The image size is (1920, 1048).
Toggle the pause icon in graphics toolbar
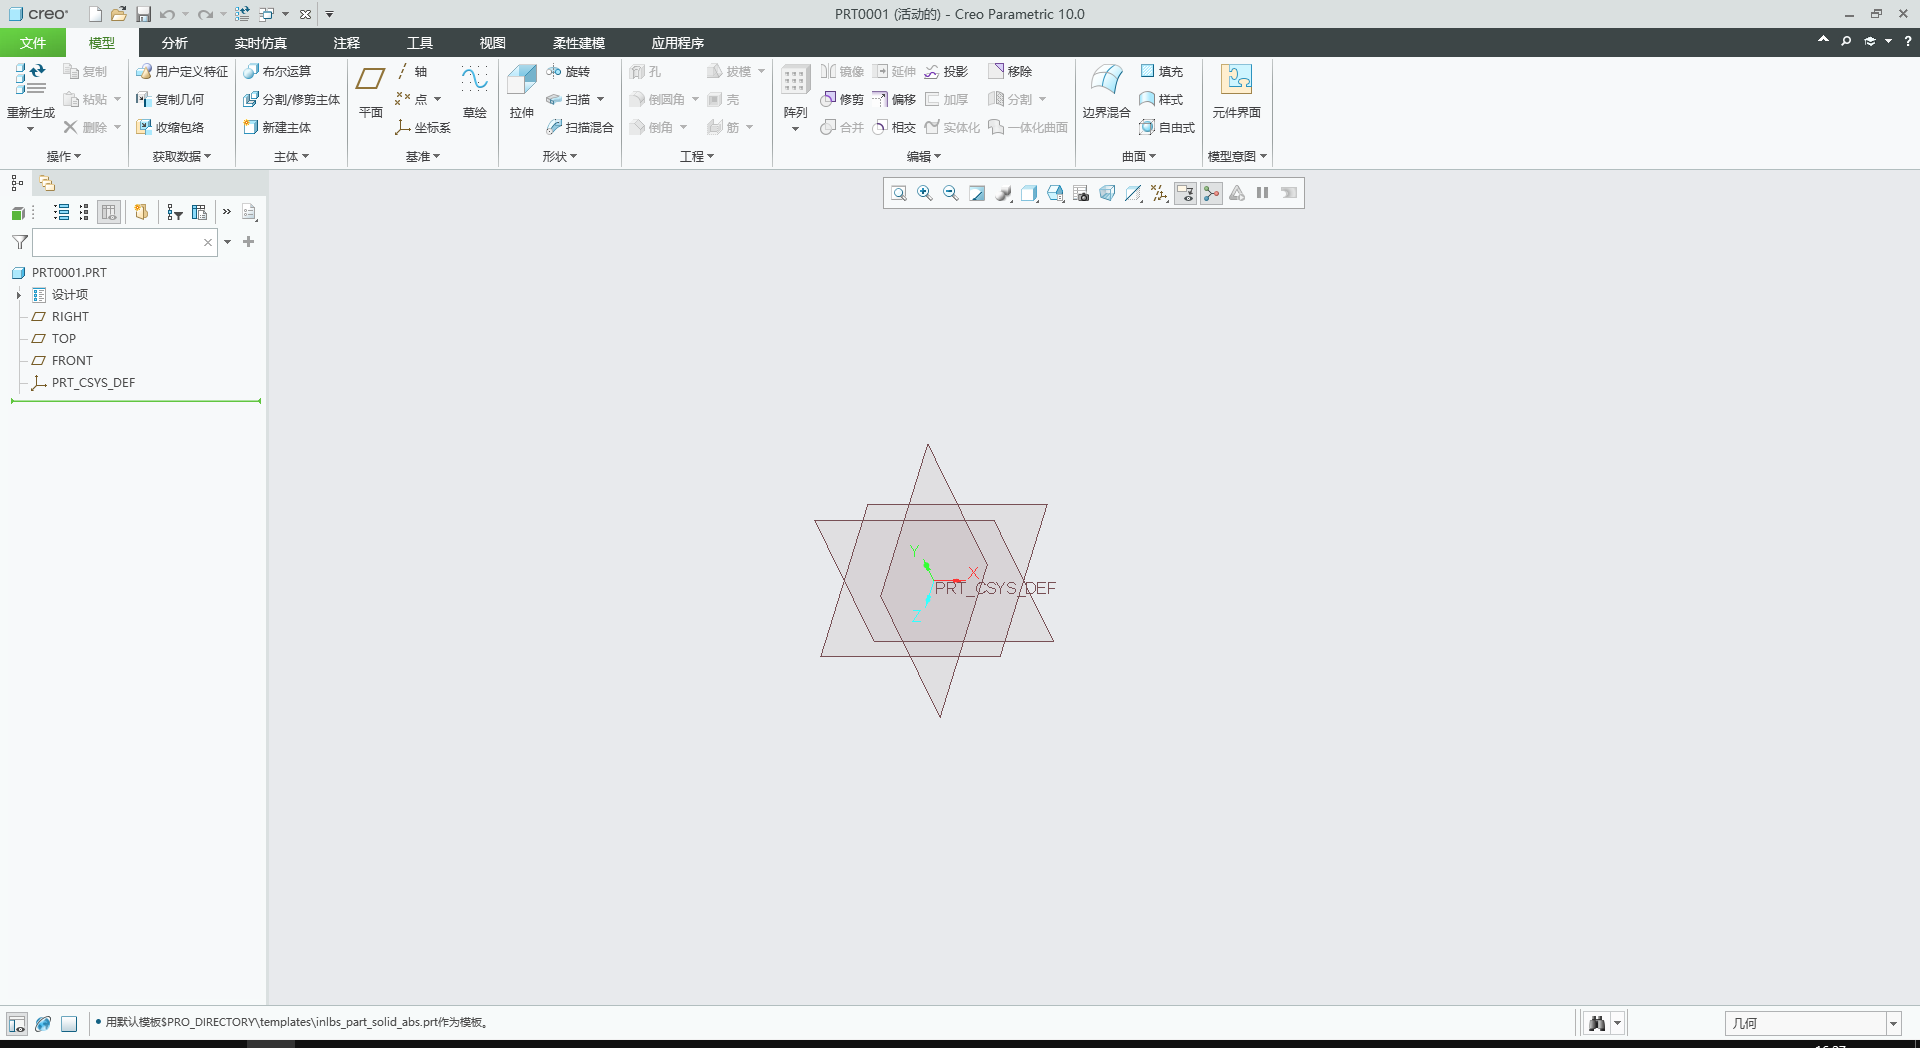[x=1261, y=193]
